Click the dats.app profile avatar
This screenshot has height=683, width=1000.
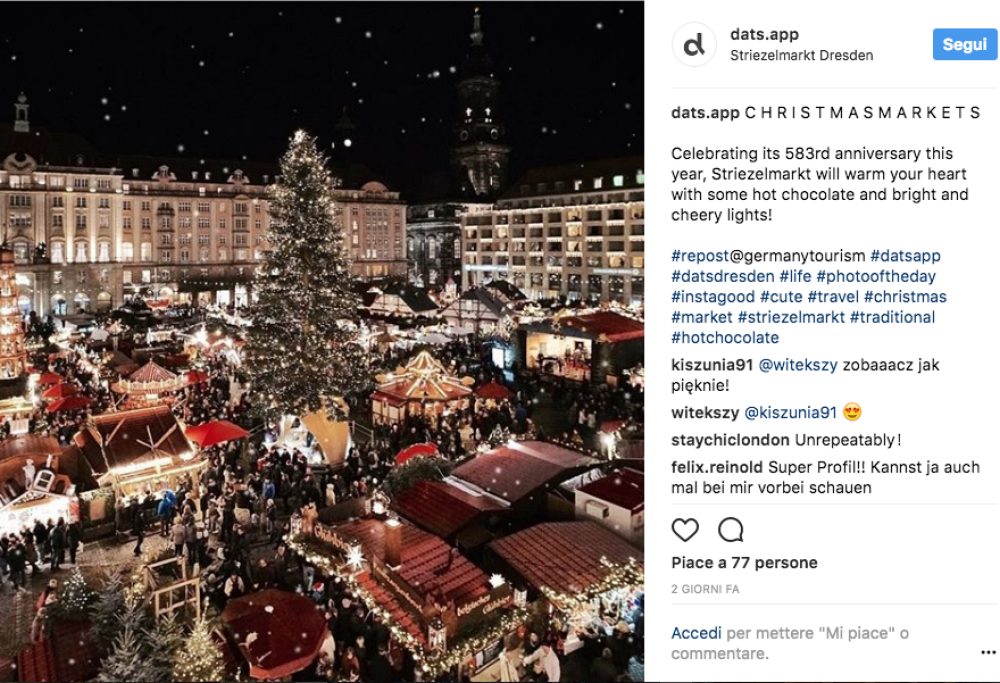click(694, 44)
